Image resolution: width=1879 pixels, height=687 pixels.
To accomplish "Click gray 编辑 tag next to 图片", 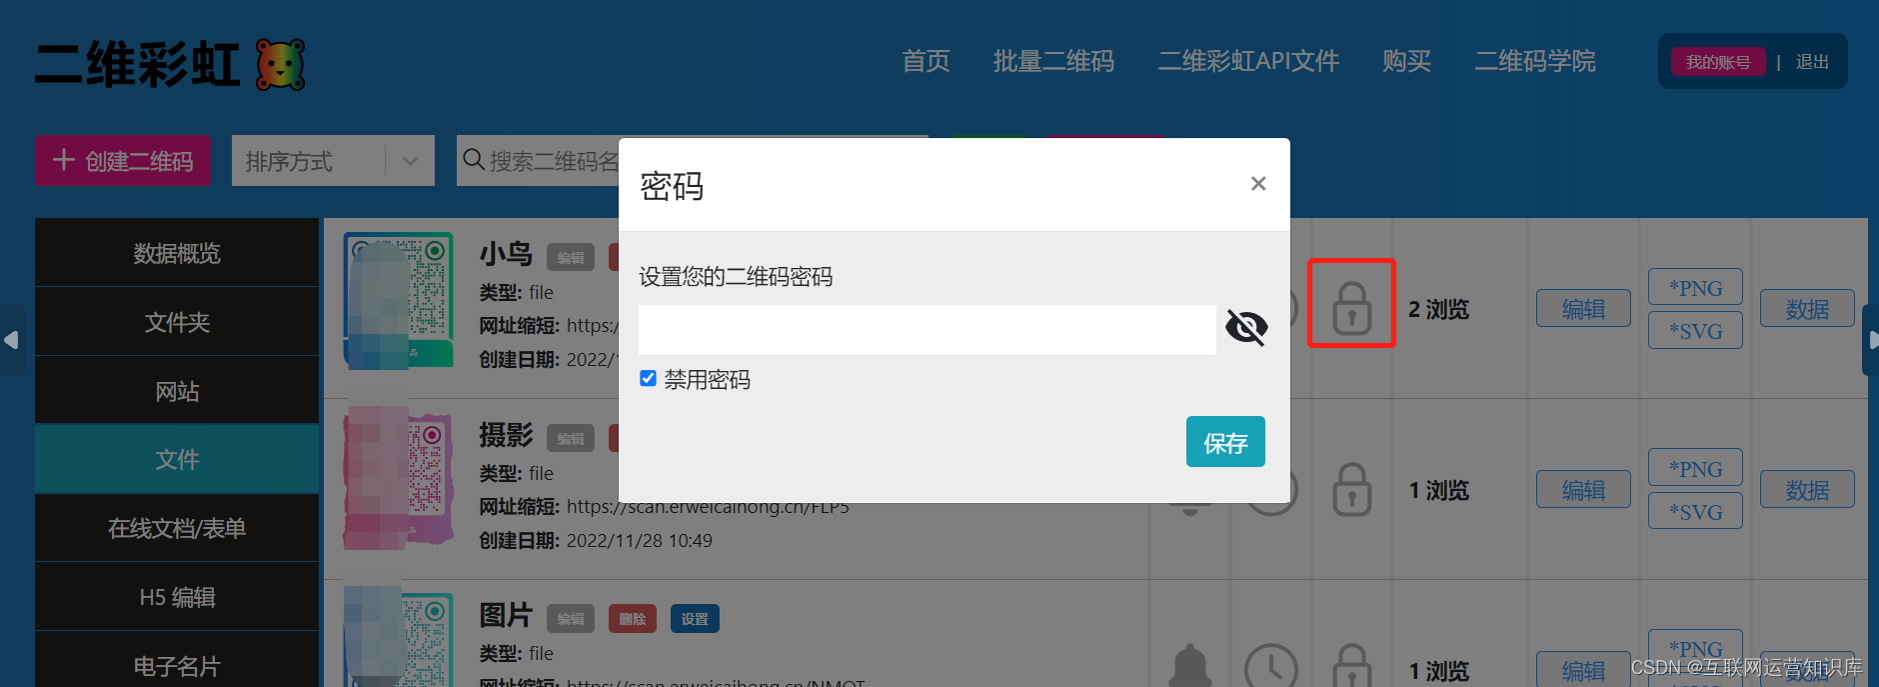I will coord(571,619).
